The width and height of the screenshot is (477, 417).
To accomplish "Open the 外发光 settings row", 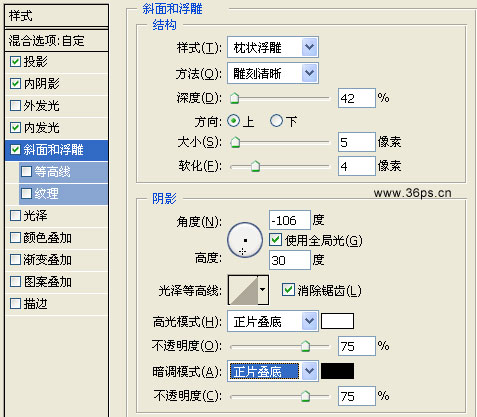I will tap(57, 106).
